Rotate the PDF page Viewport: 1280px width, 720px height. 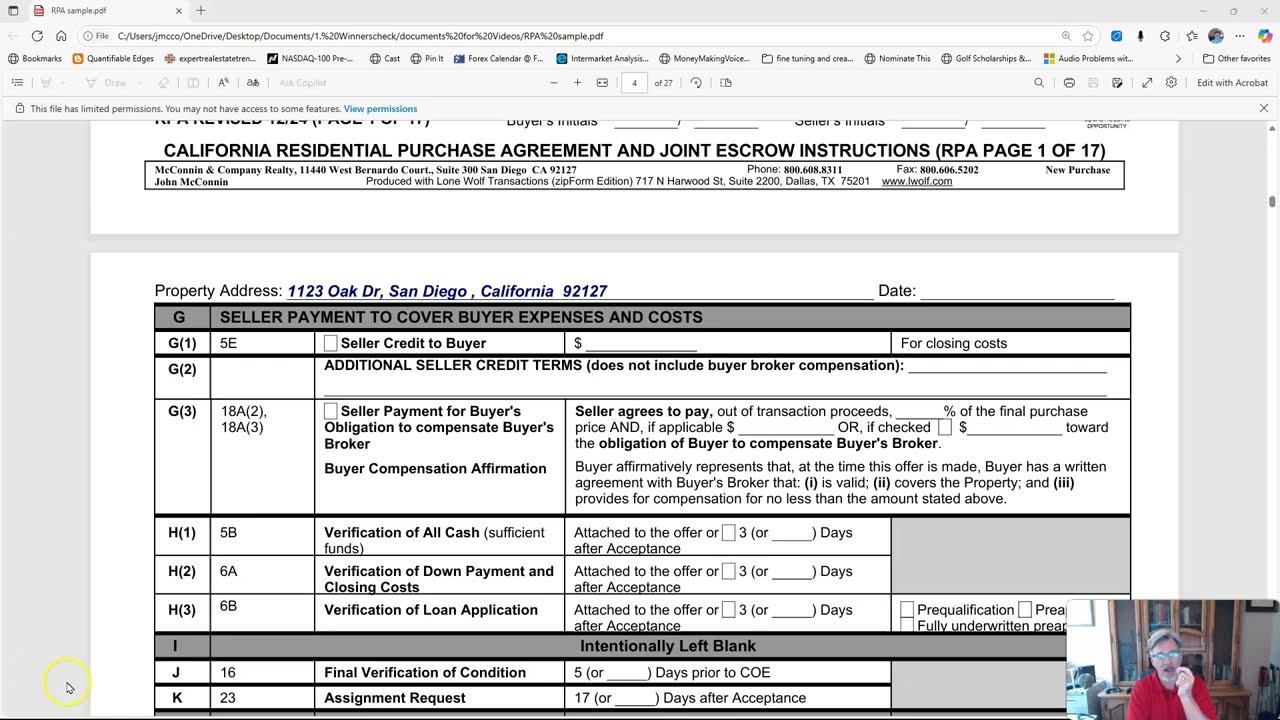coord(696,83)
